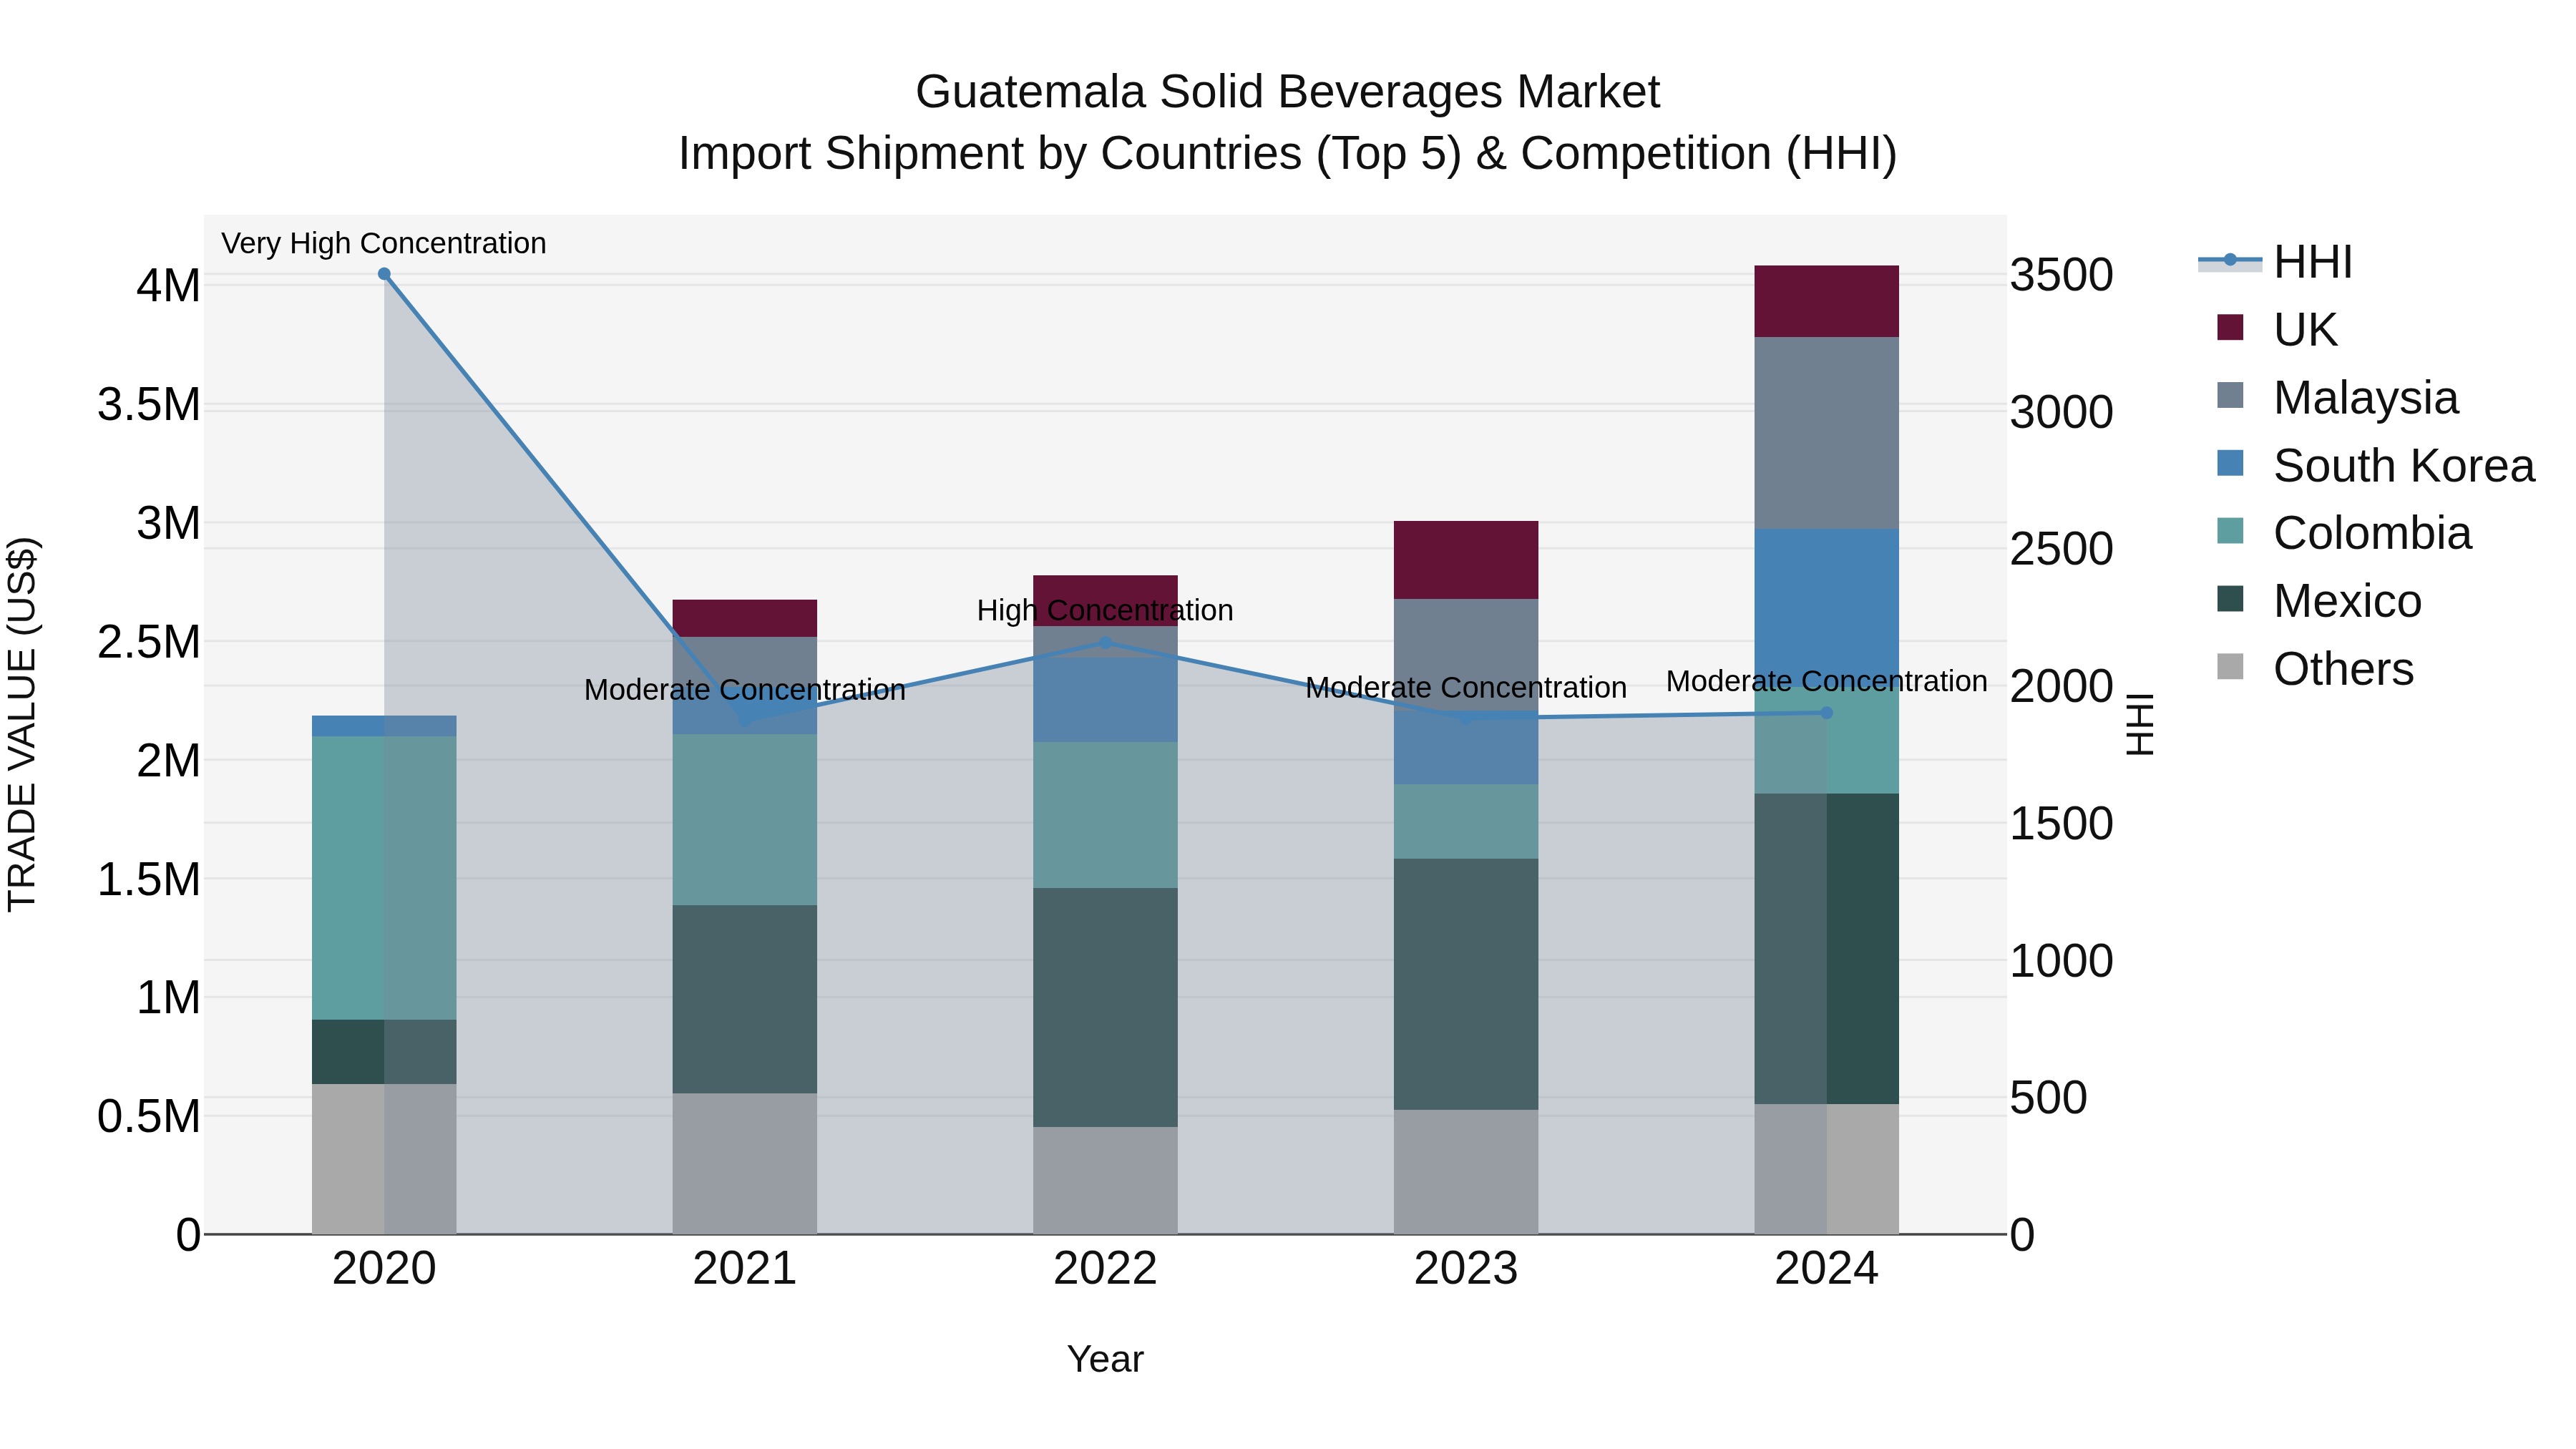2576x1449 pixels.
Task: Select the Colombia segment of the 2020 bar
Action: click(384, 878)
